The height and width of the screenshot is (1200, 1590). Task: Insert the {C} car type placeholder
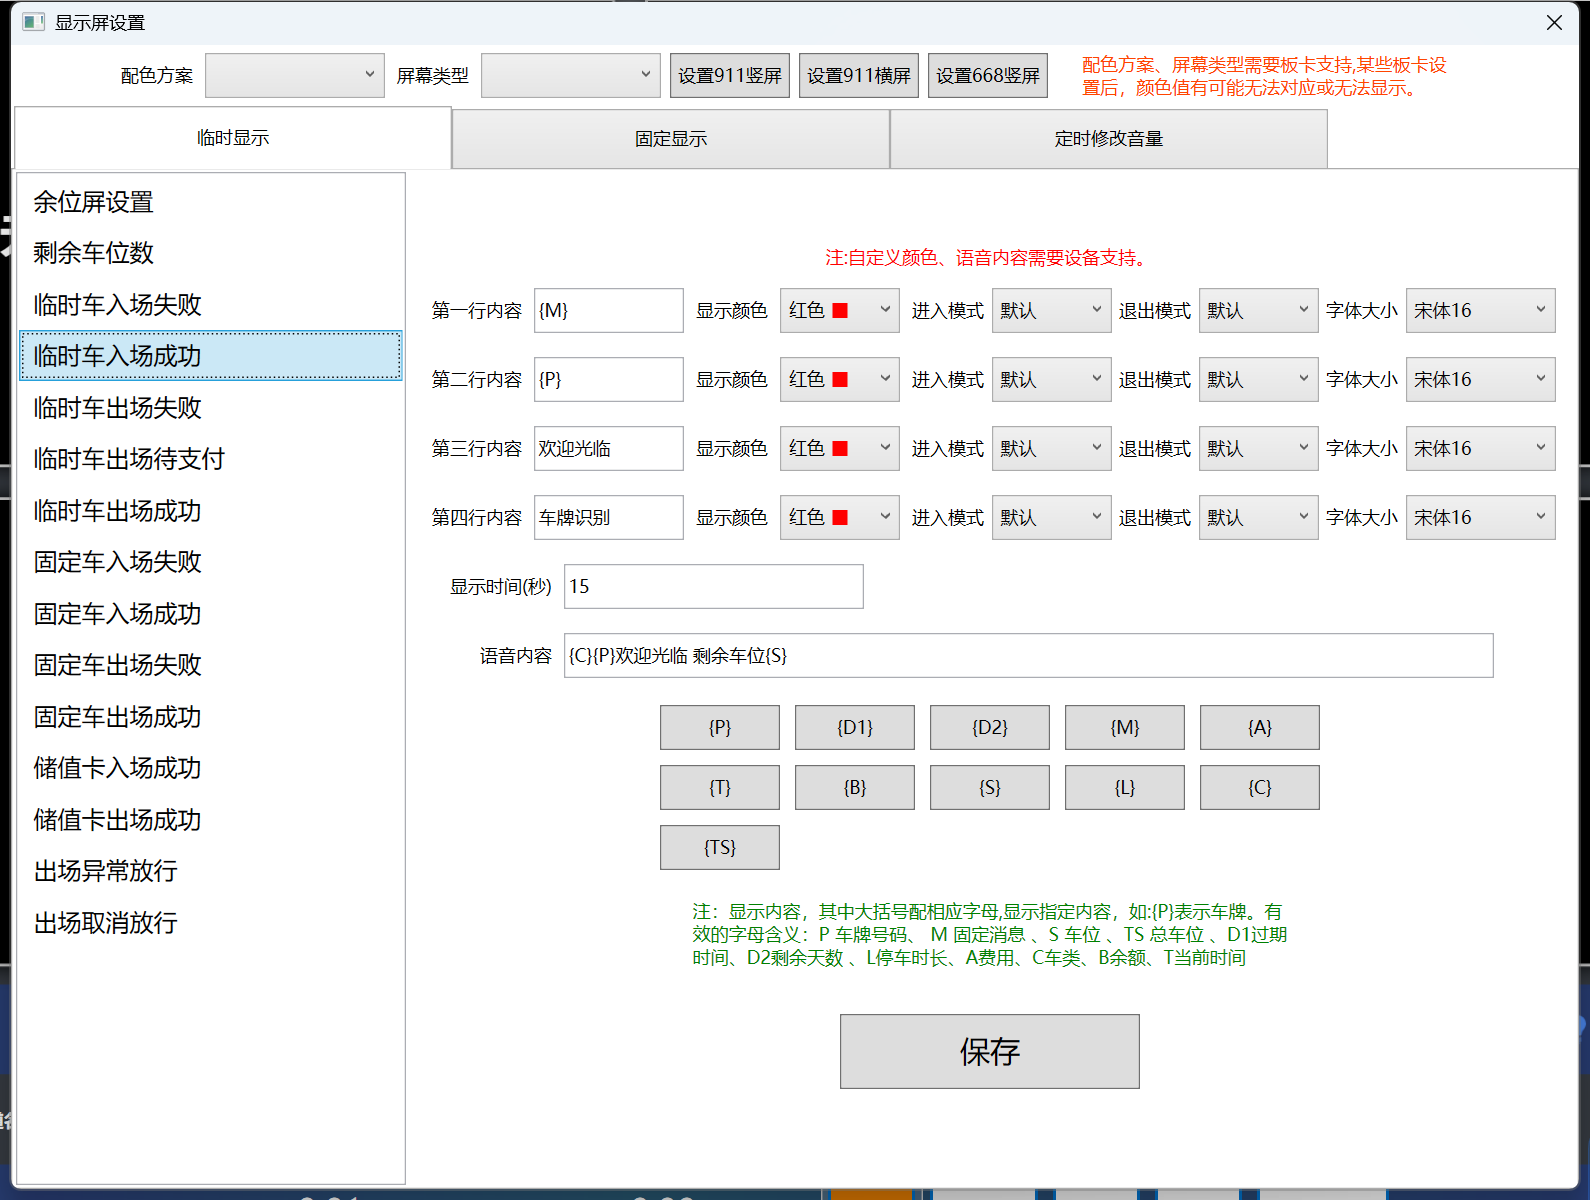[1260, 787]
